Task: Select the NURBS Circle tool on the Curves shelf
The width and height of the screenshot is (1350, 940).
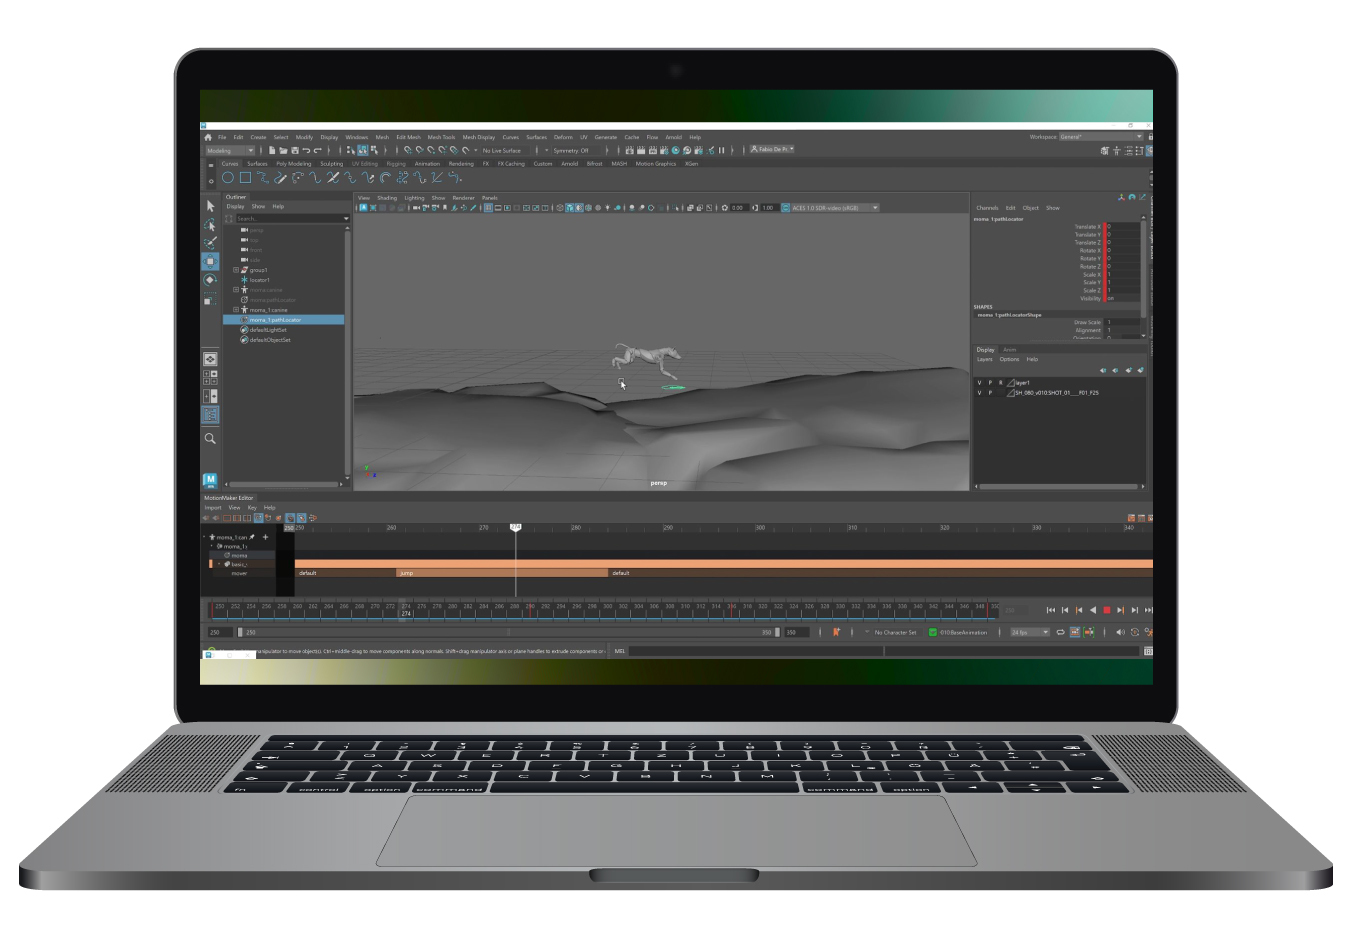Action: [x=227, y=178]
